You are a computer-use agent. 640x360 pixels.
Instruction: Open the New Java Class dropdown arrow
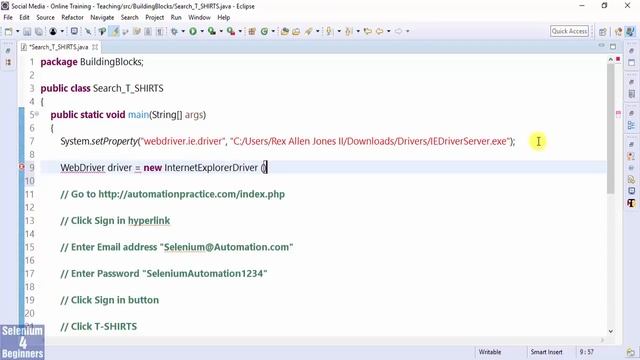pos(273,31)
